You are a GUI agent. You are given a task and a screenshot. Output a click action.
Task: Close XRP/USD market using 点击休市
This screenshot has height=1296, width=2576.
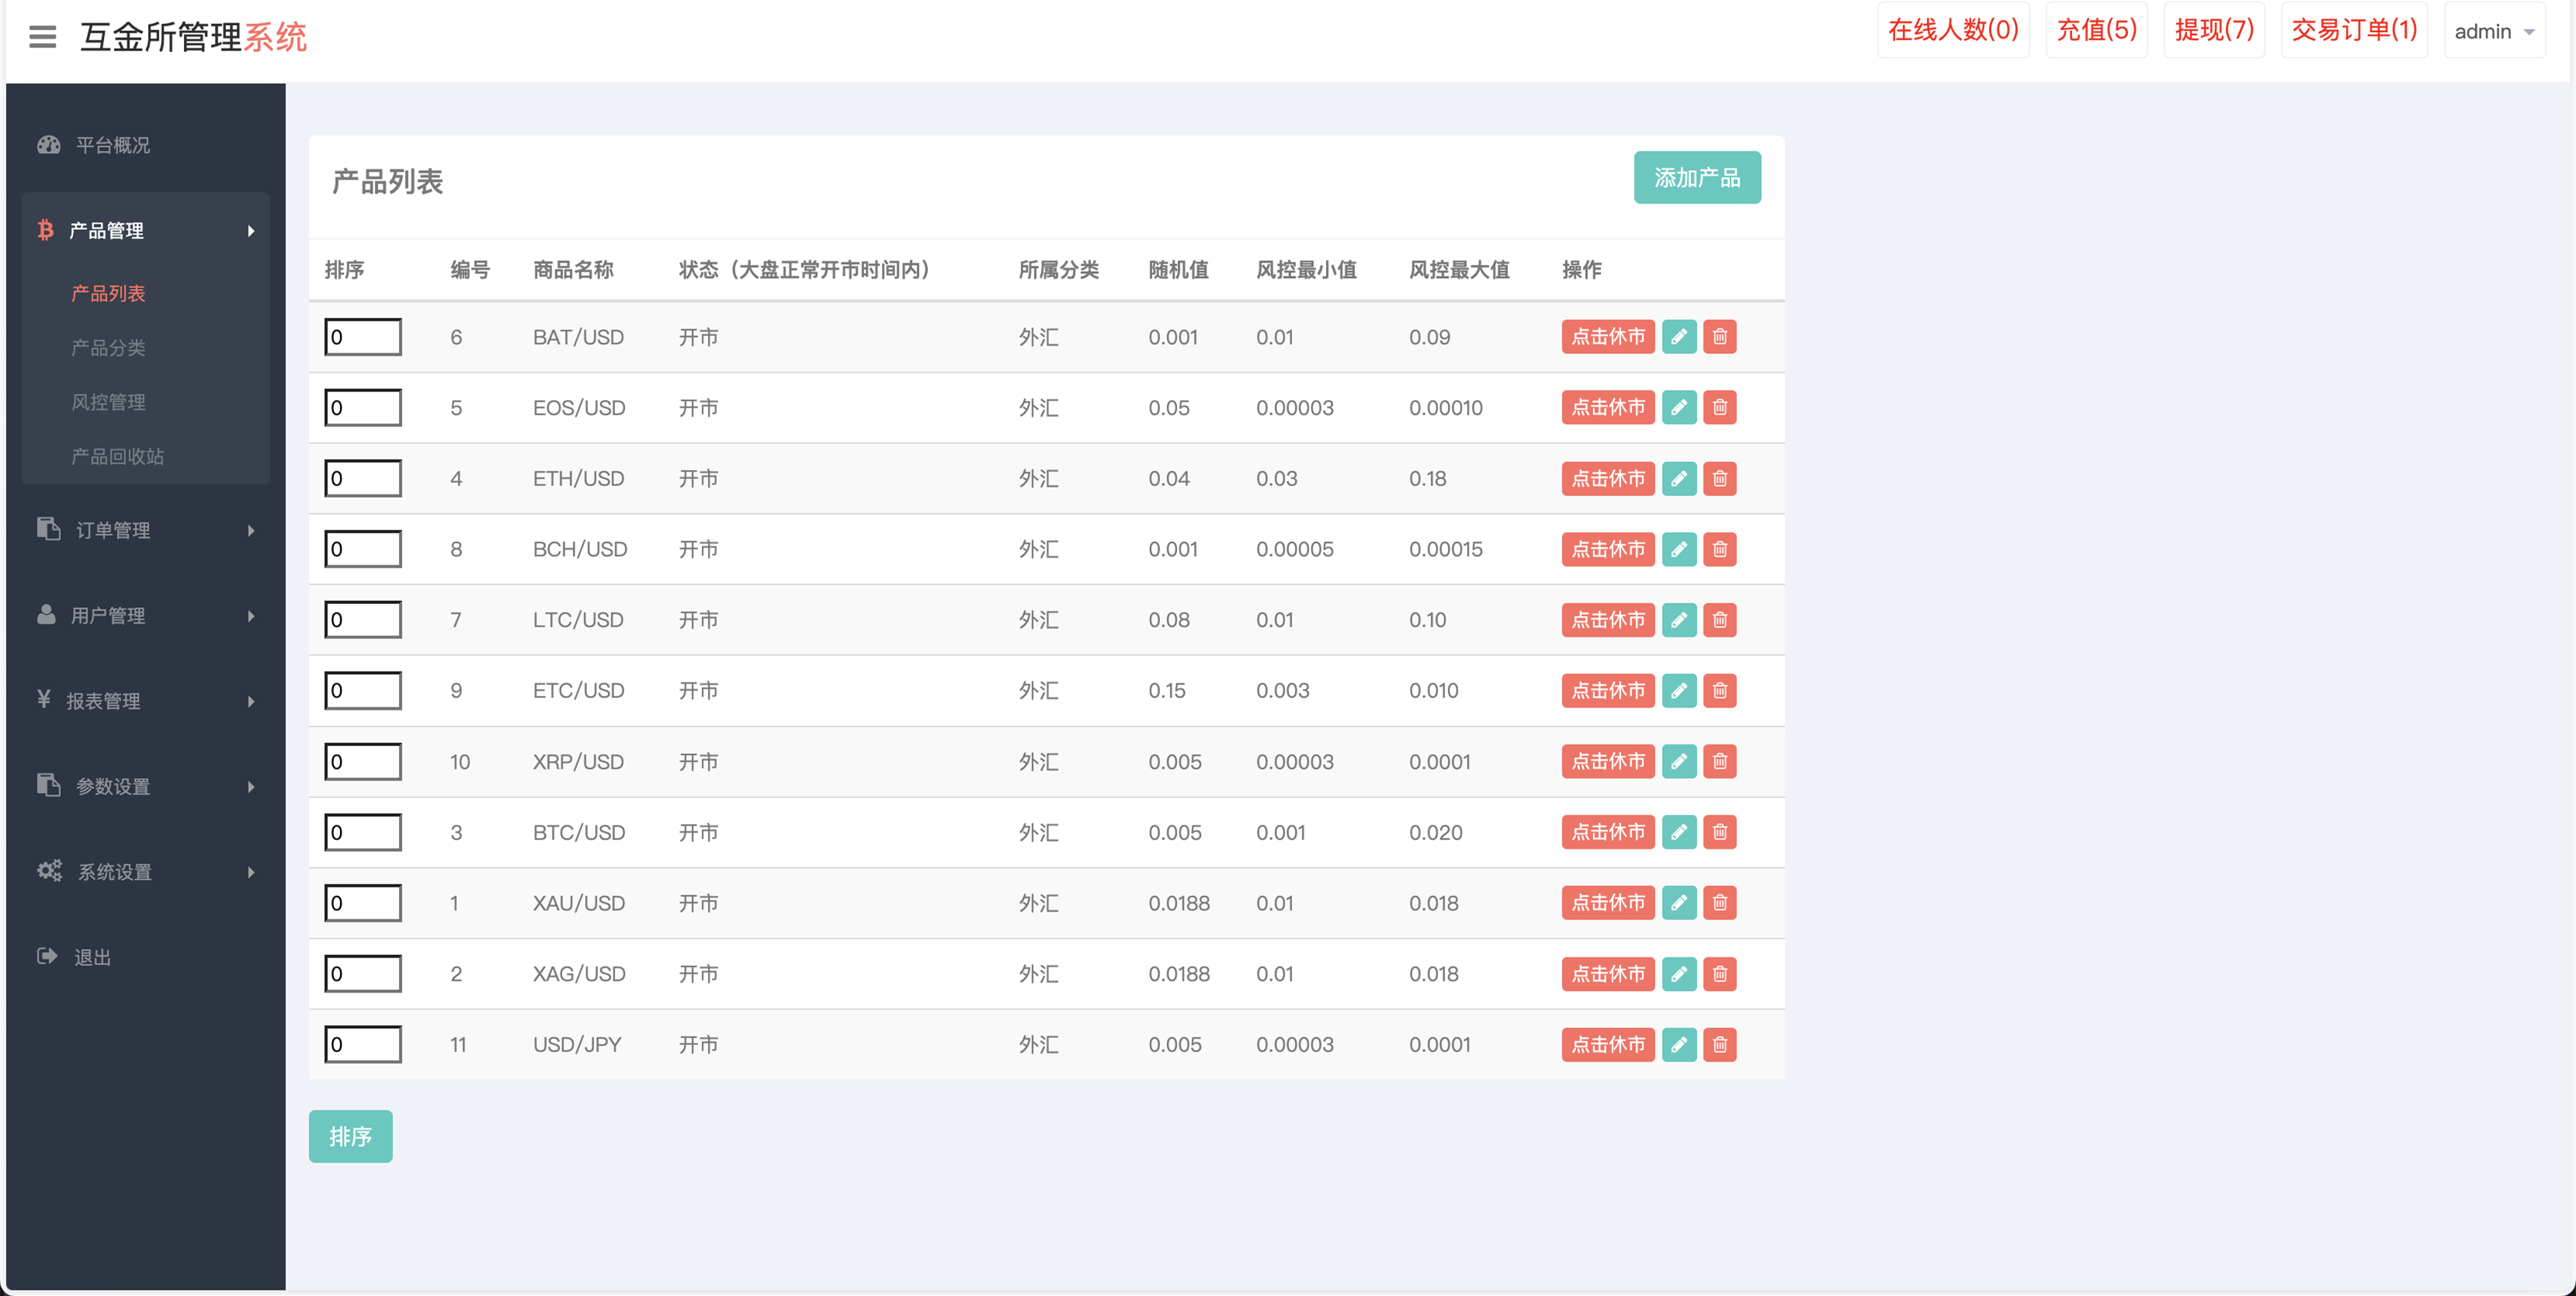[x=1607, y=762]
